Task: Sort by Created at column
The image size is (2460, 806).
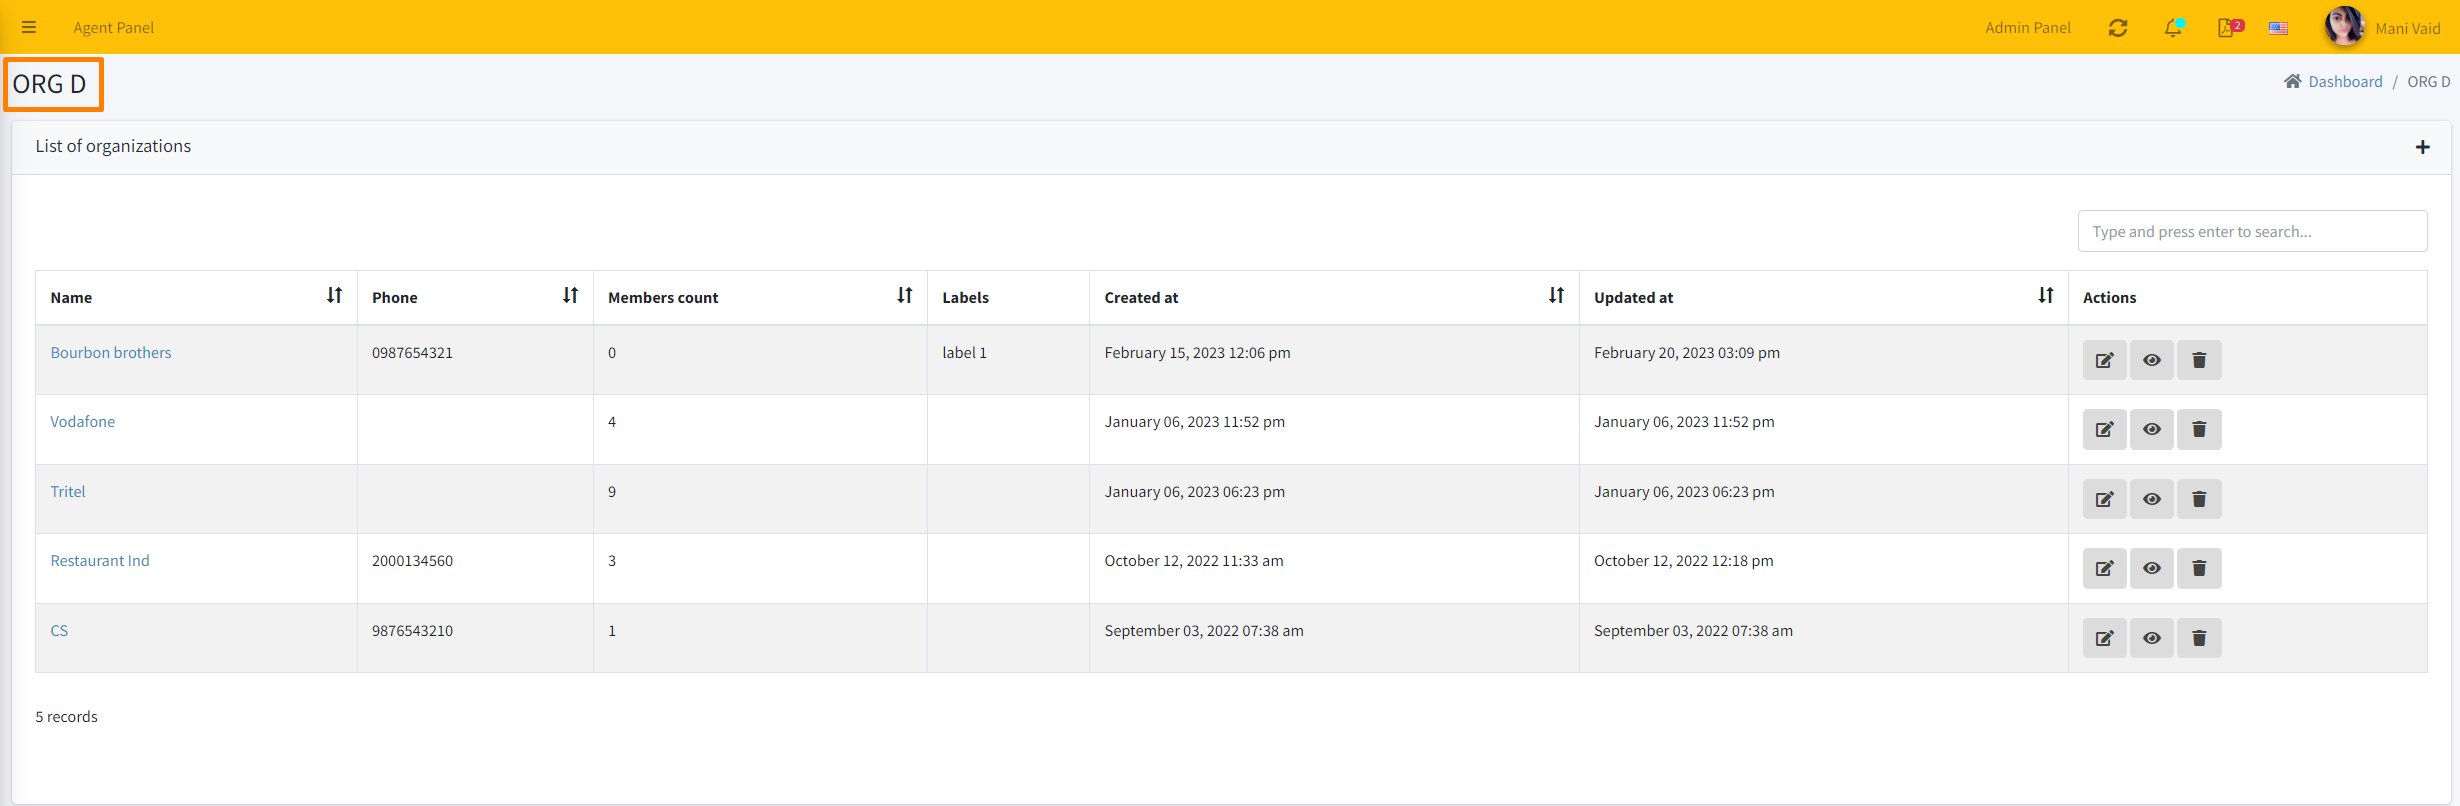Action: (x=1556, y=296)
